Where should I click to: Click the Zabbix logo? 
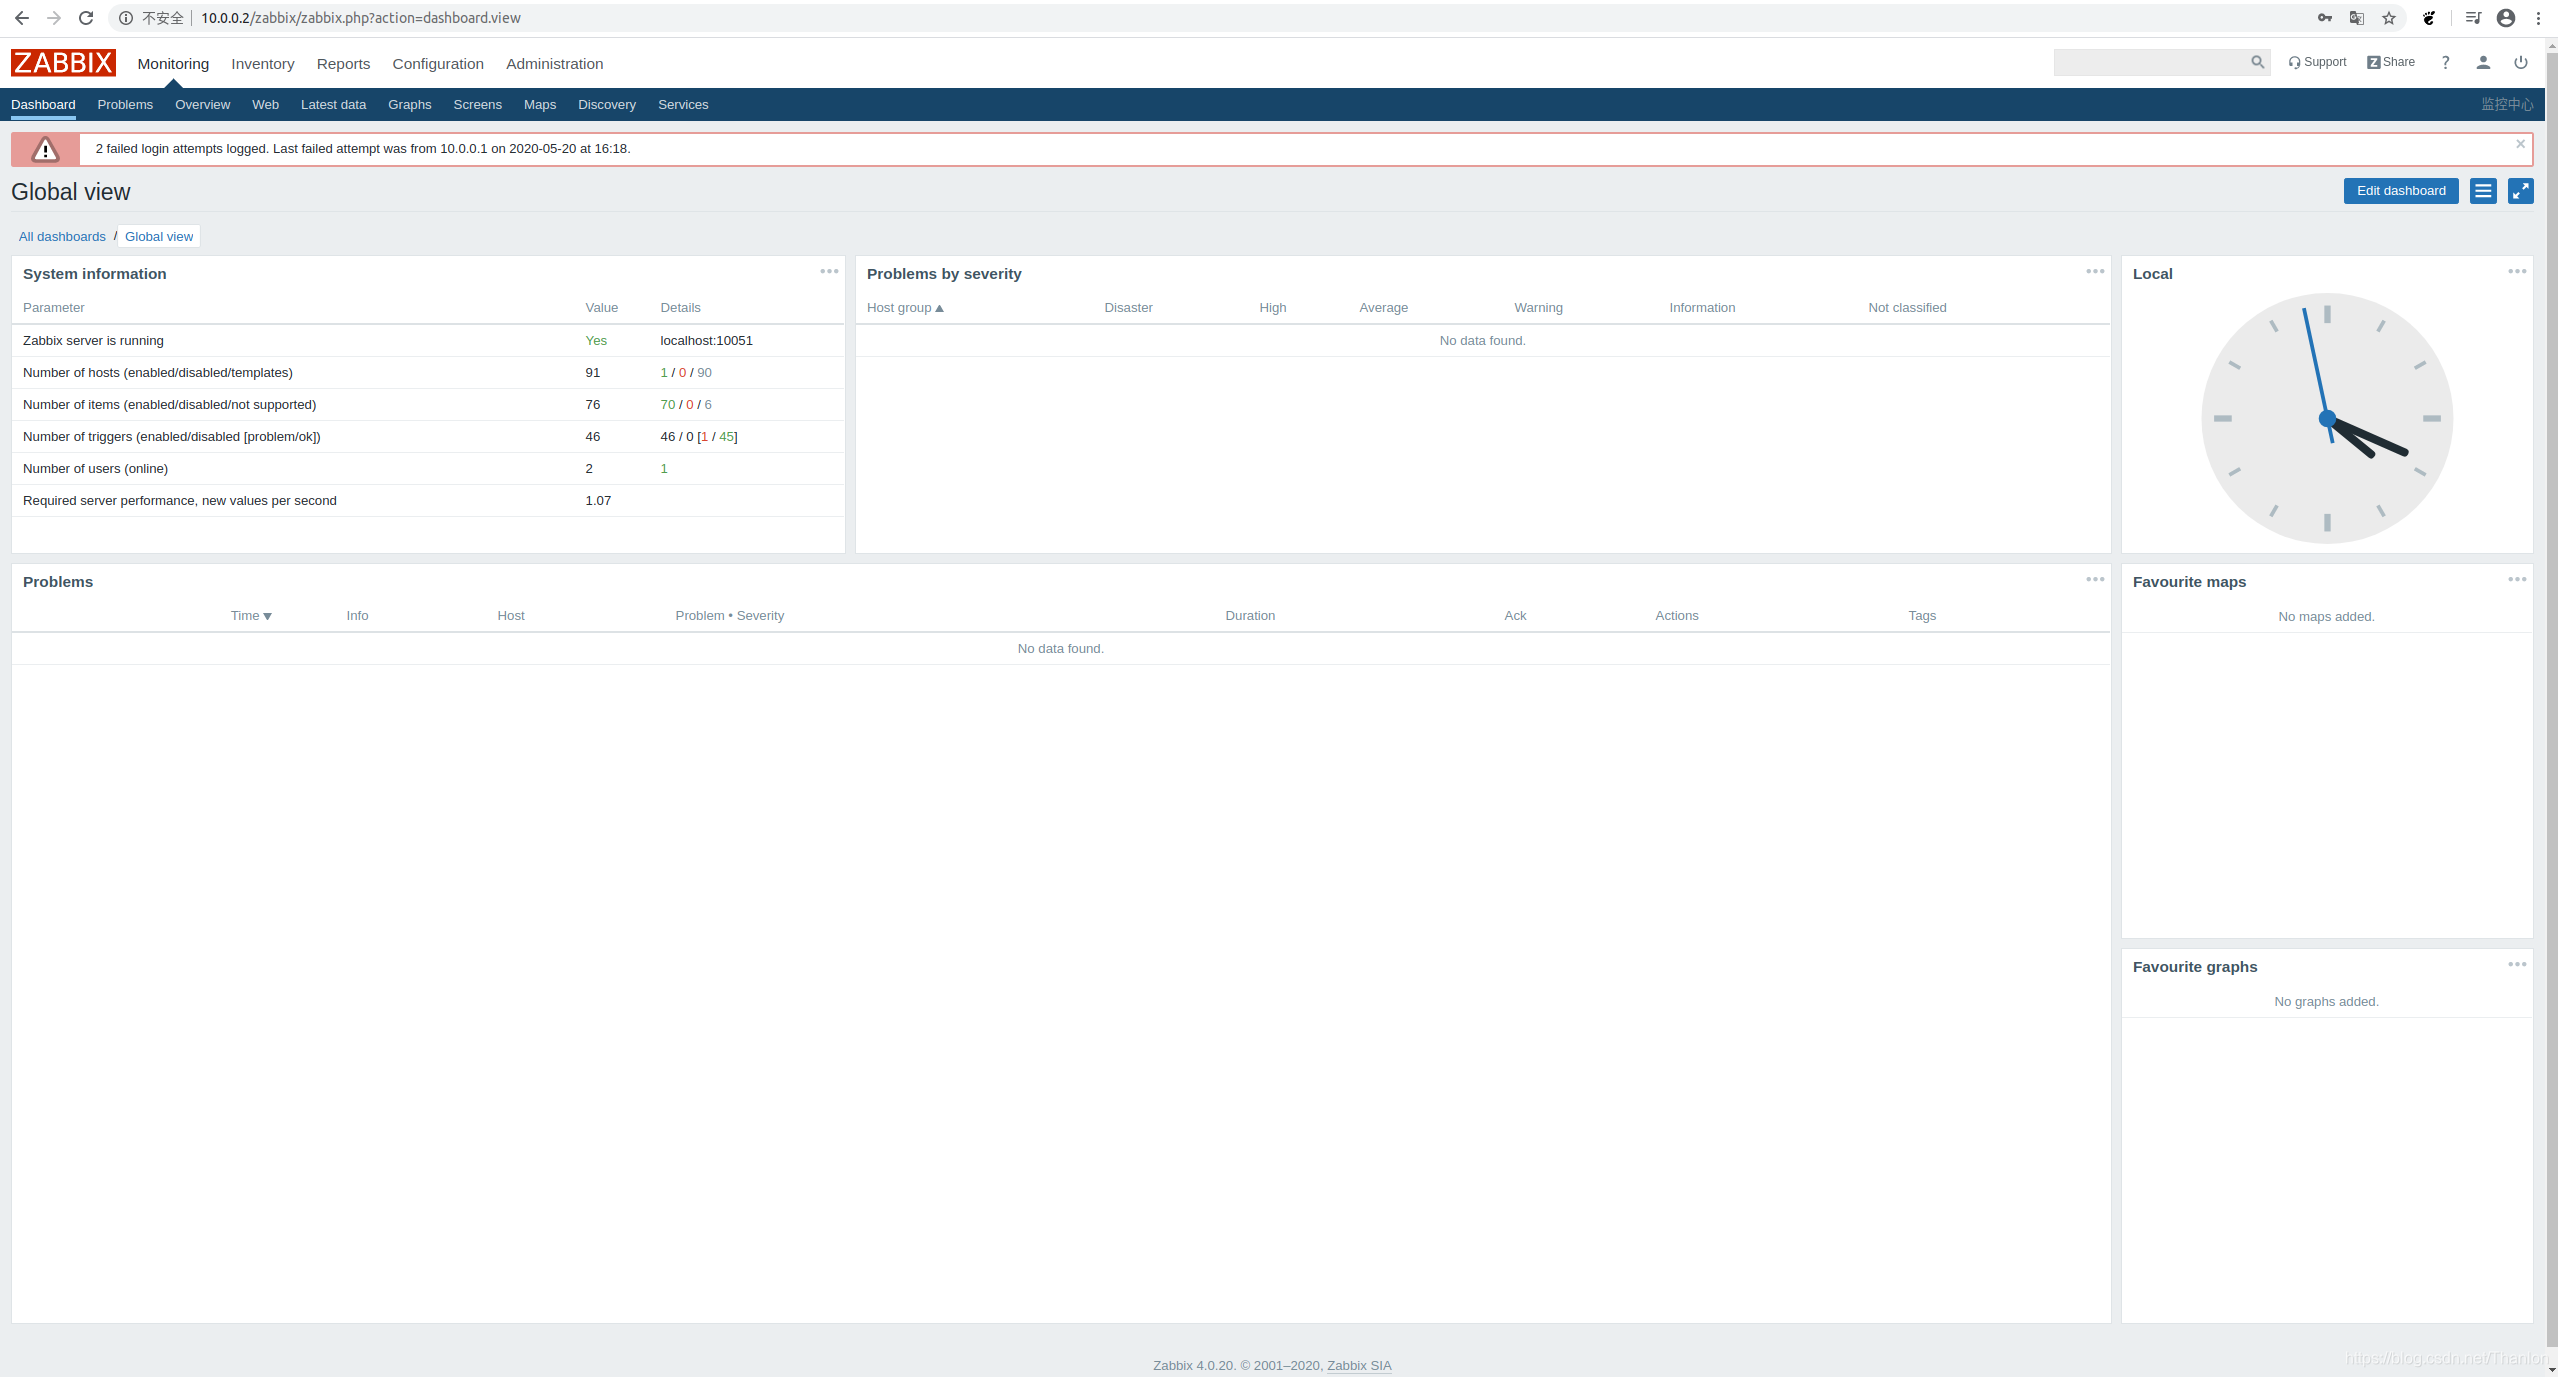pyautogui.click(x=63, y=63)
